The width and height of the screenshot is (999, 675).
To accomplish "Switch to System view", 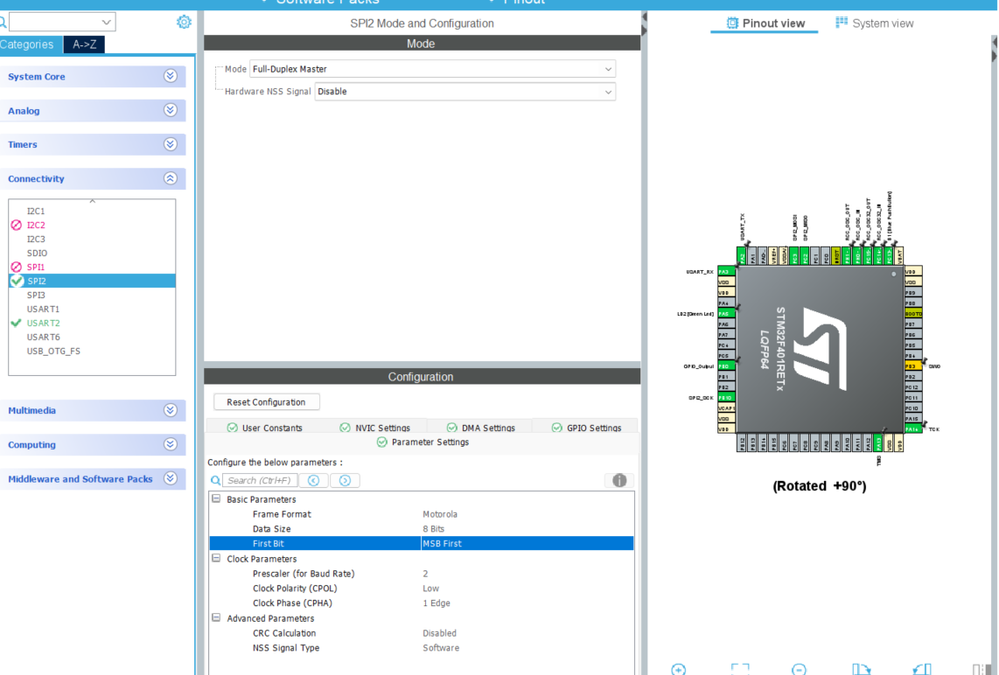I will pos(875,24).
